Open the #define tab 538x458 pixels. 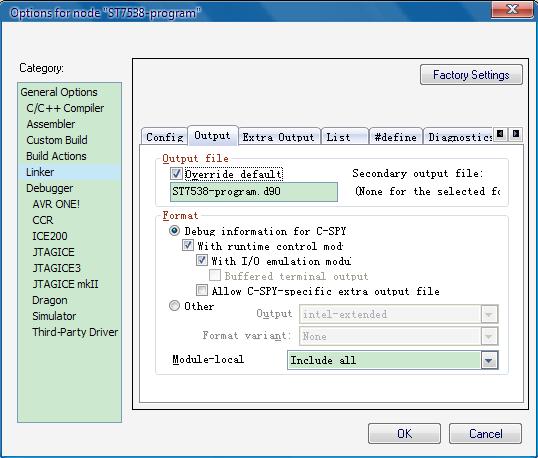tap(395, 137)
